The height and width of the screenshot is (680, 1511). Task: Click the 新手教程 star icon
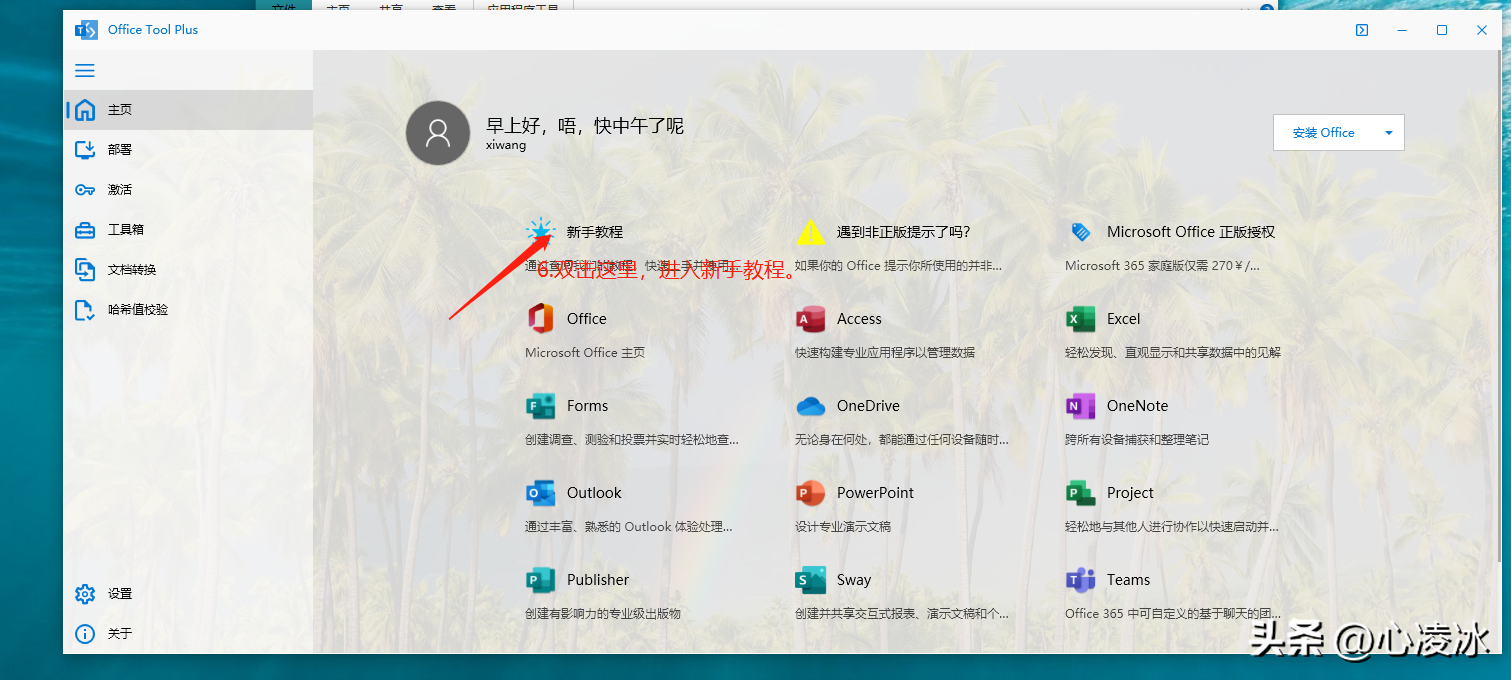(541, 232)
